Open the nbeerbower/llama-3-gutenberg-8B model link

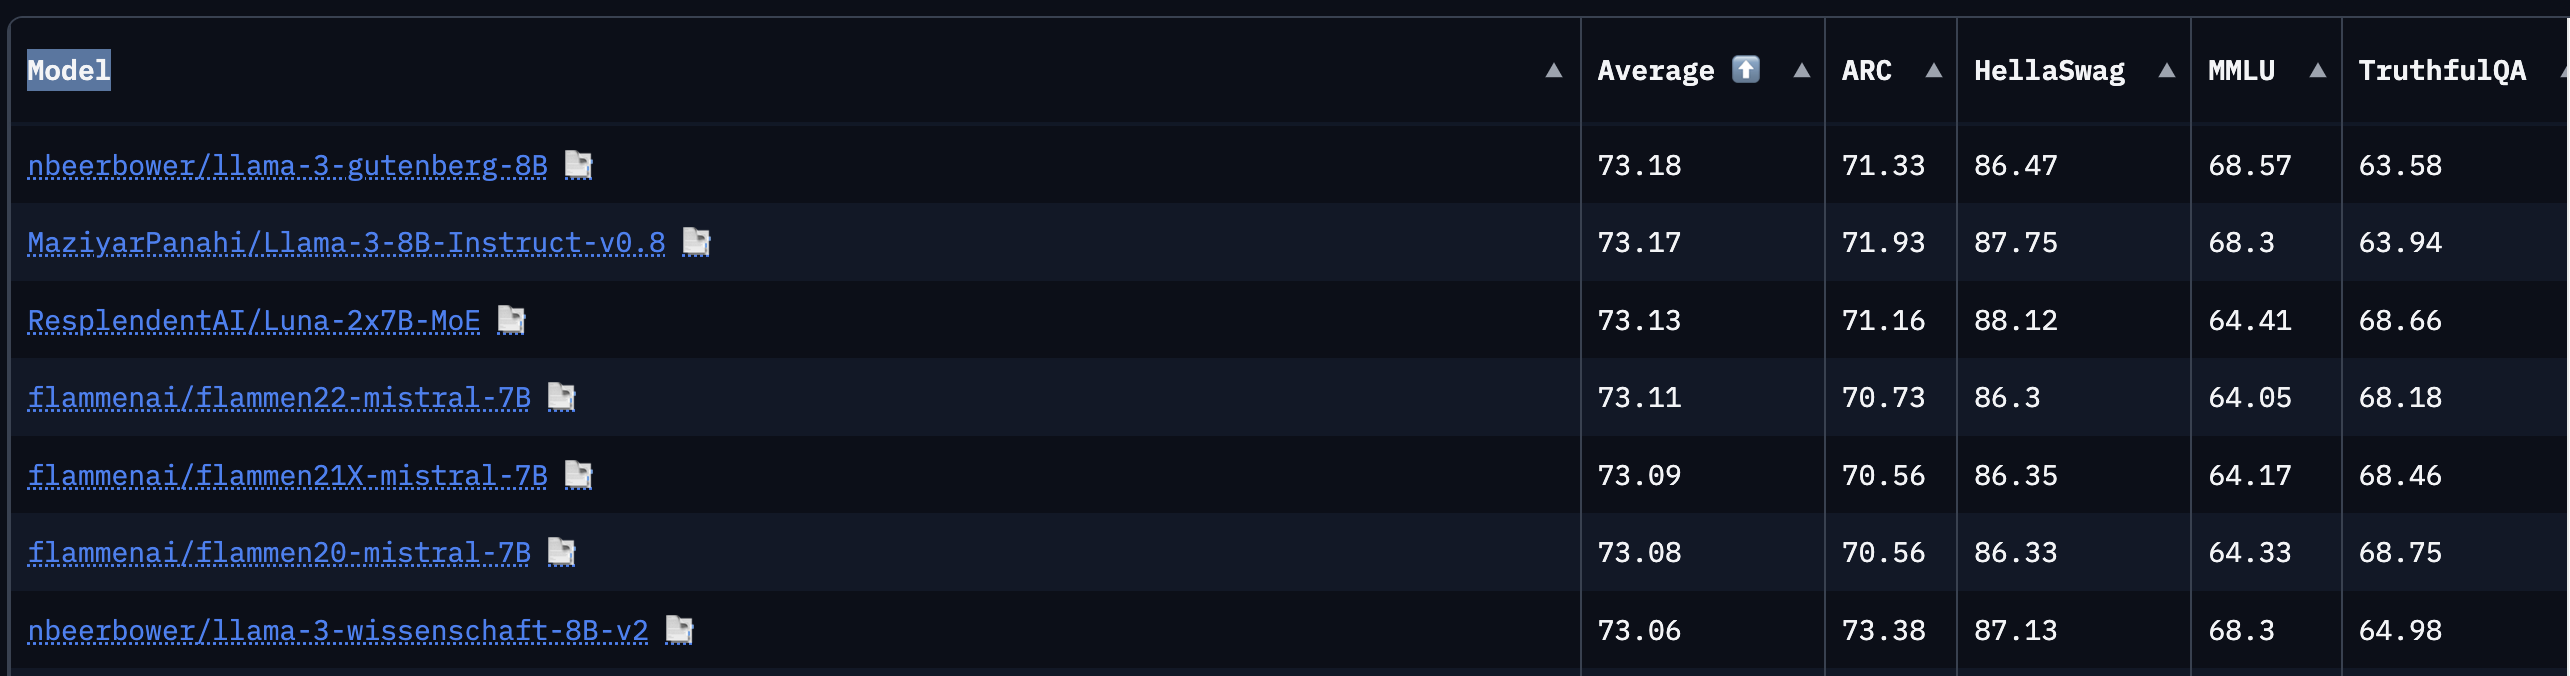(287, 165)
